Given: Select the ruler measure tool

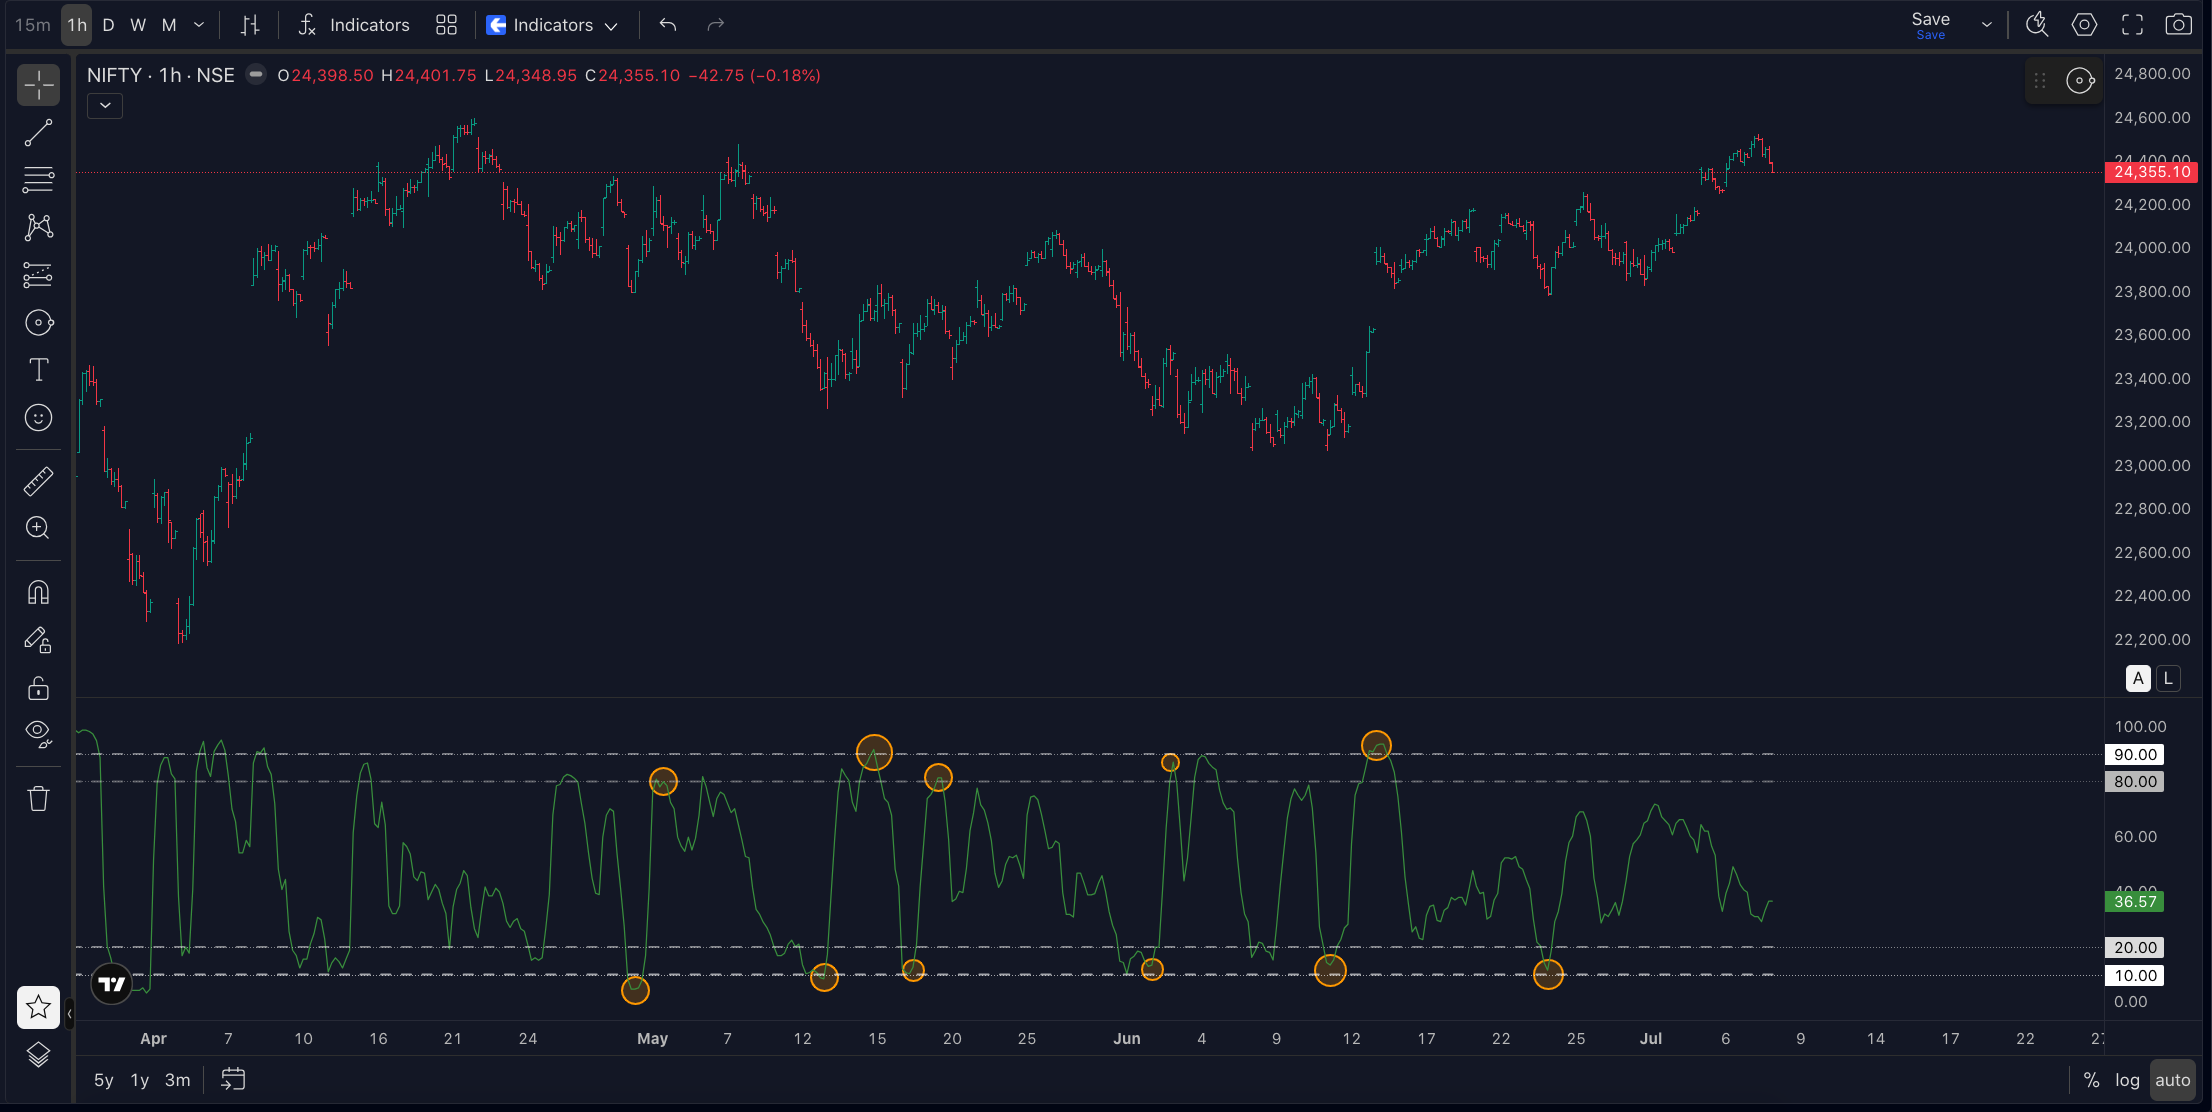Looking at the screenshot, I should pos(38,481).
